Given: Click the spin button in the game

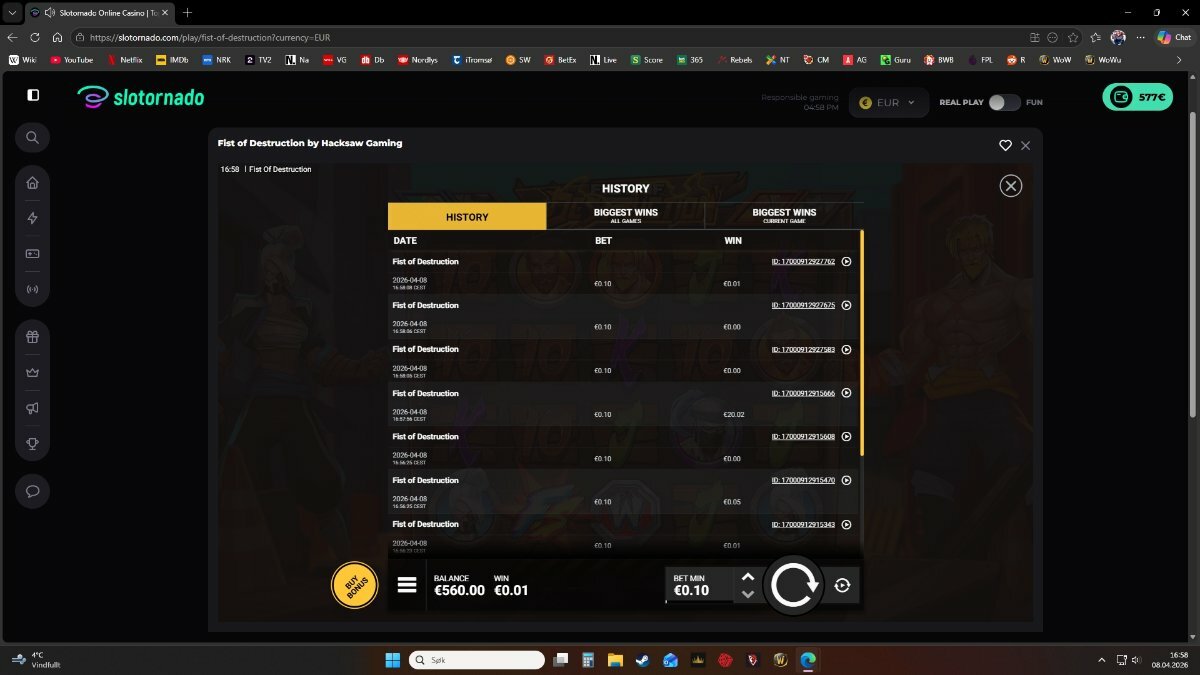Looking at the screenshot, I should 793,586.
